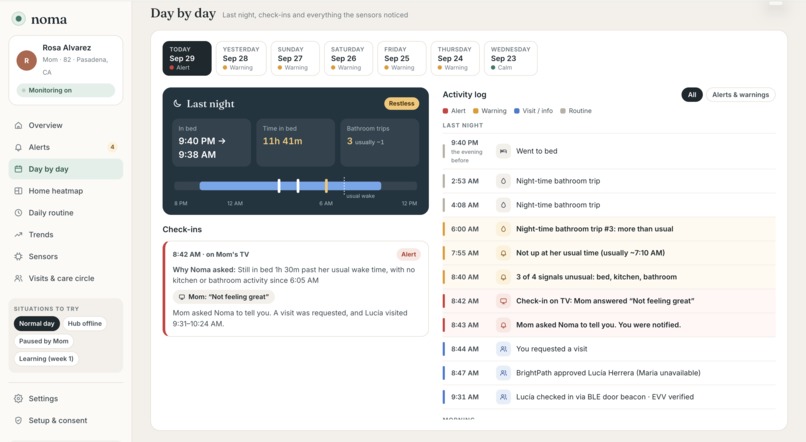Viewport: 806px width, 442px height.
Task: Click the Alerts bell icon in sidebar
Action: [19, 148]
